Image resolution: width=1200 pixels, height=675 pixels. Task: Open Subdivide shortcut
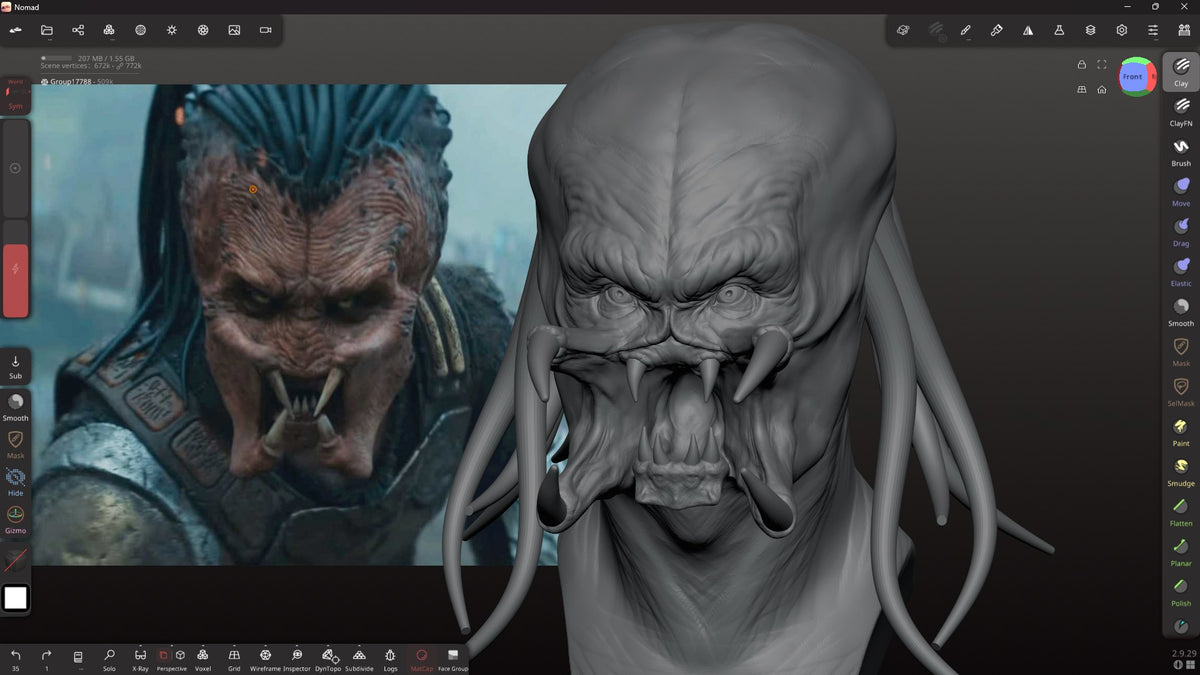pyautogui.click(x=359, y=659)
